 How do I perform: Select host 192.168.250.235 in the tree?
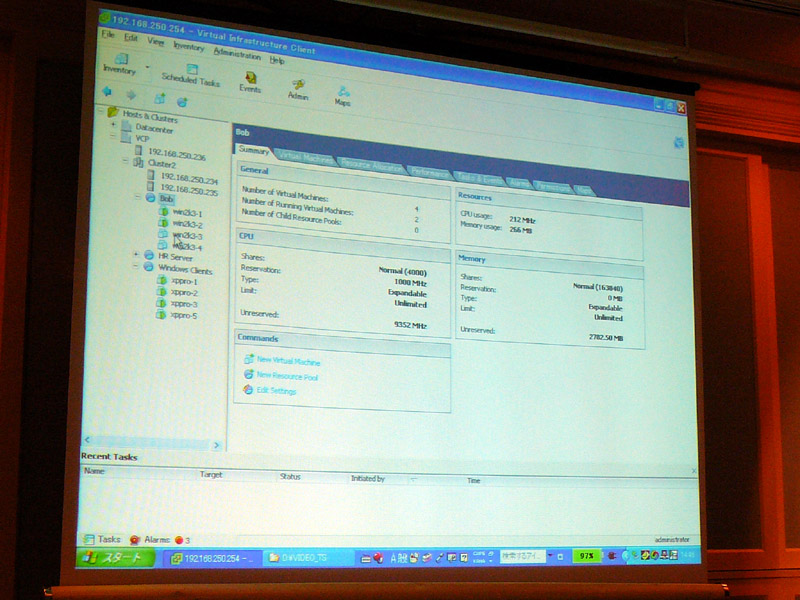189,190
